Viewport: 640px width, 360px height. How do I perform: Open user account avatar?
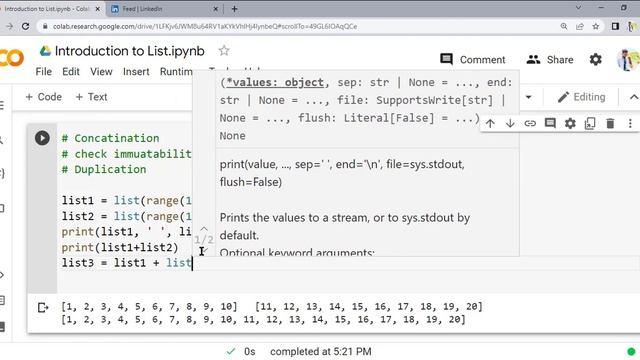pyautogui.click(x=628, y=60)
